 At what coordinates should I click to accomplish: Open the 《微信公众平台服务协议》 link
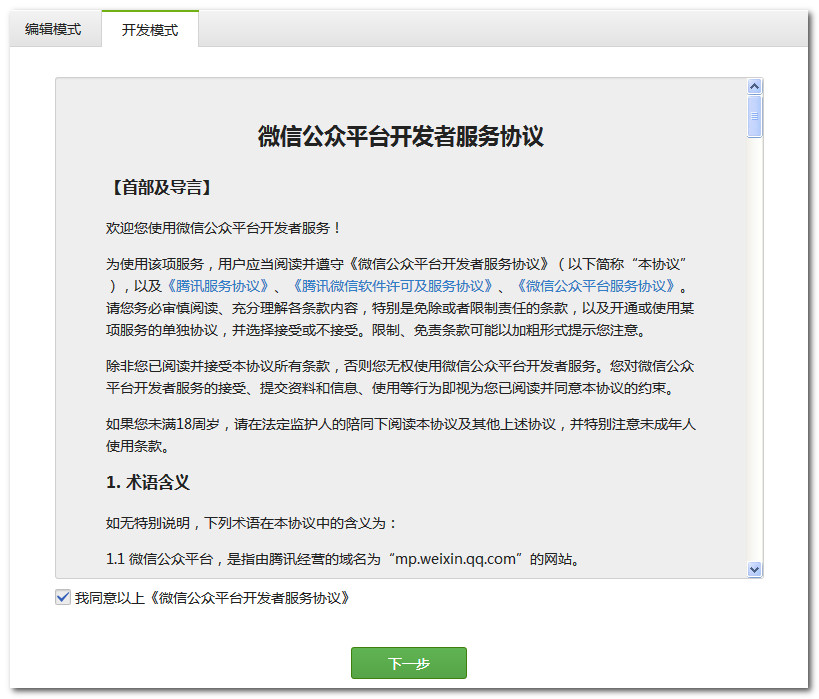pyautogui.click(x=595, y=286)
